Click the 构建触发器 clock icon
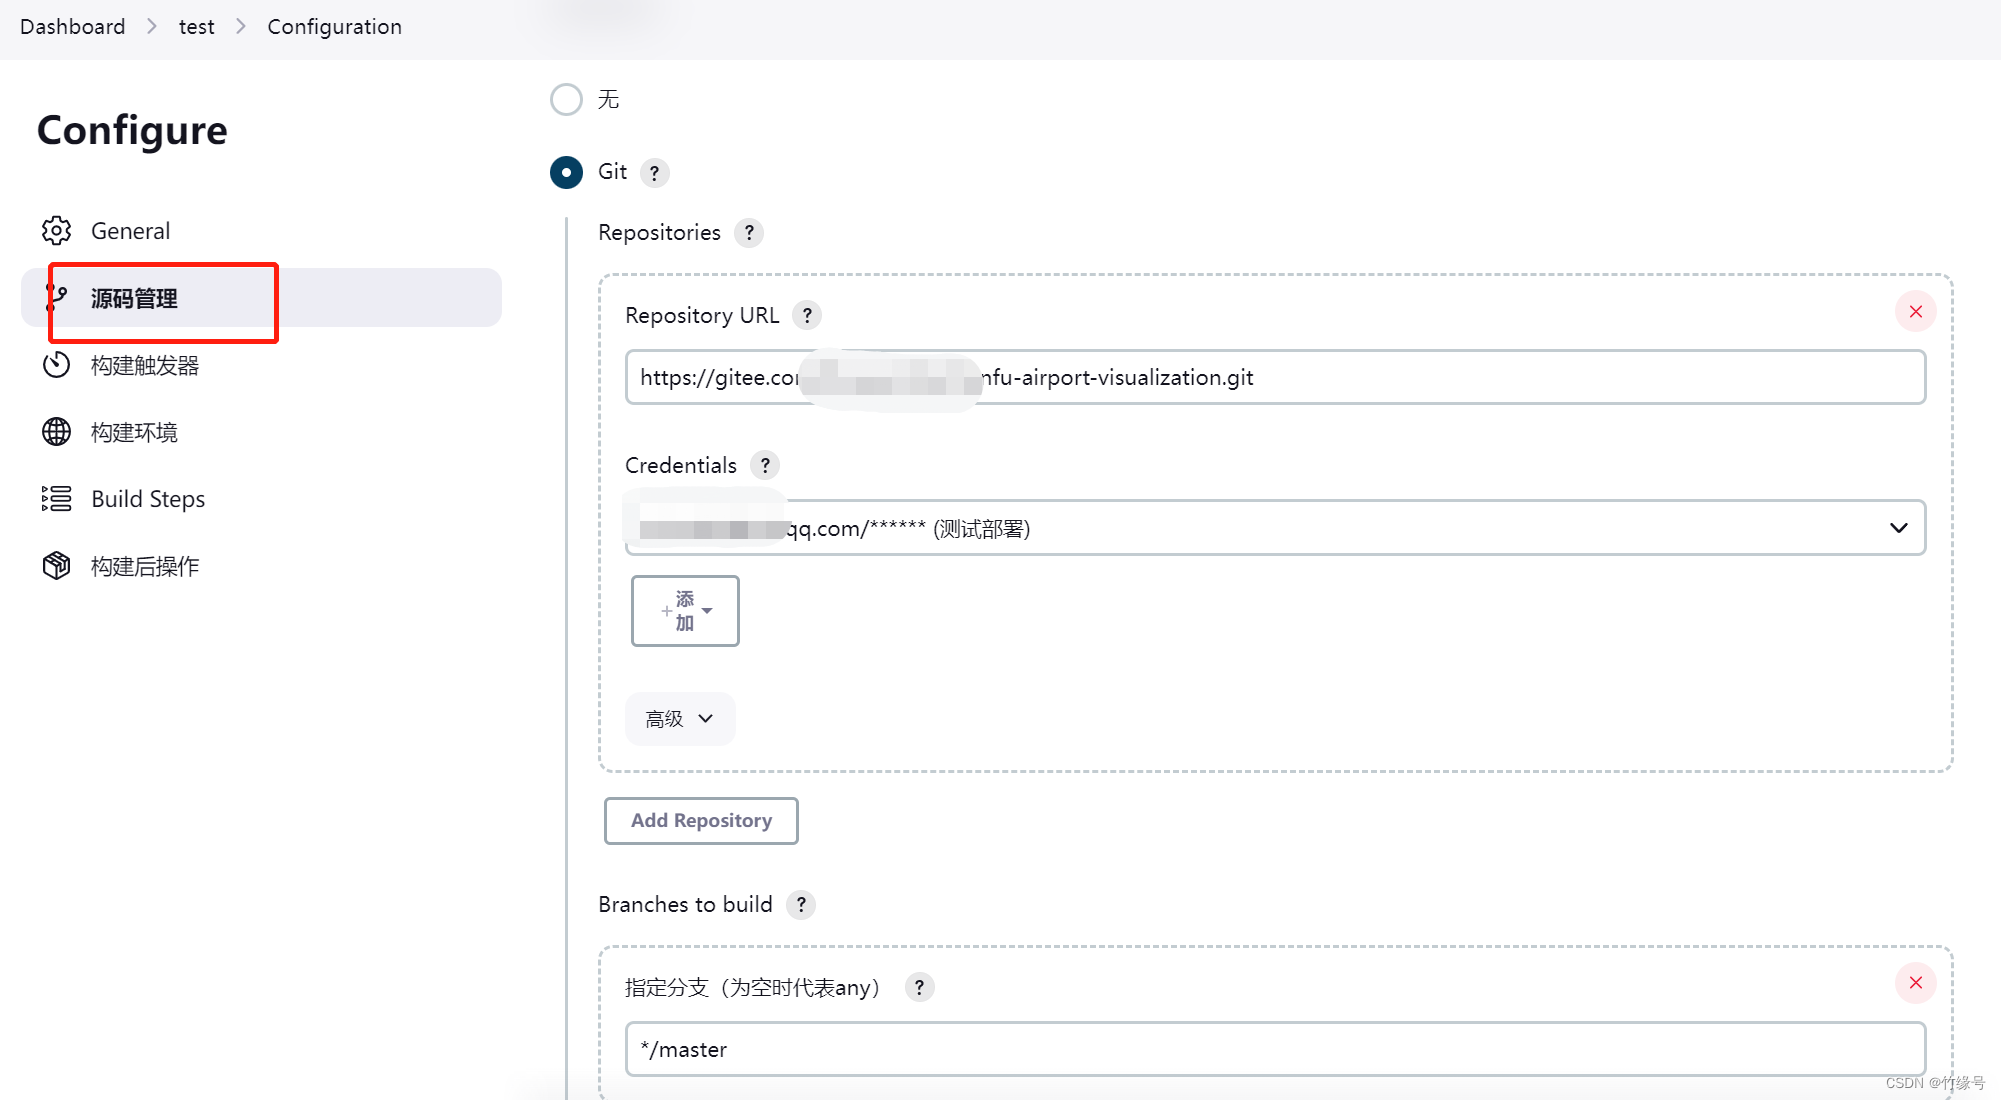The image size is (2001, 1100). [x=56, y=365]
